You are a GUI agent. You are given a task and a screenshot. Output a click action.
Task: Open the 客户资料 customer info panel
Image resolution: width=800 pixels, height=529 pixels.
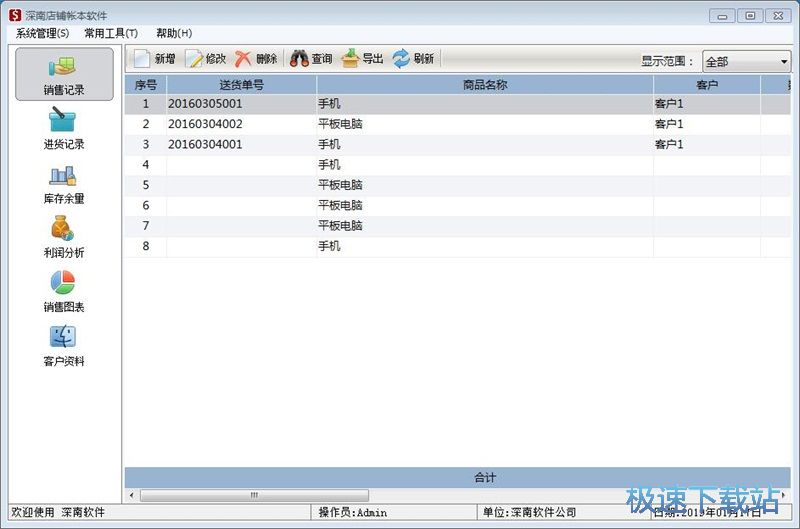pos(64,346)
